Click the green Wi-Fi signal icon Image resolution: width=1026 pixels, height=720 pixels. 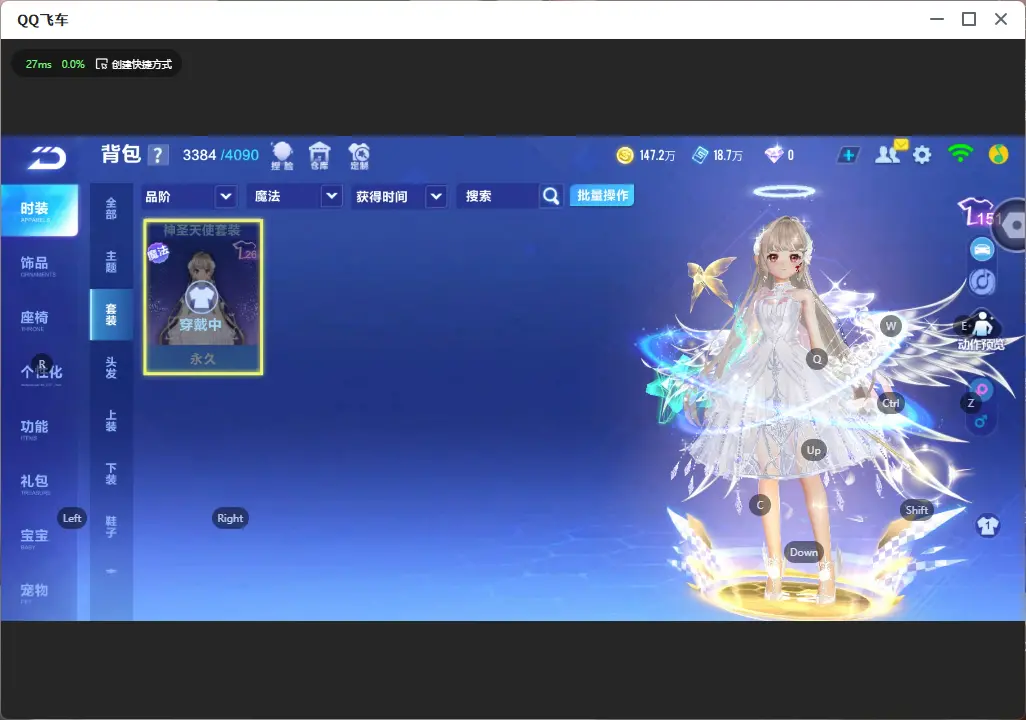click(x=960, y=154)
